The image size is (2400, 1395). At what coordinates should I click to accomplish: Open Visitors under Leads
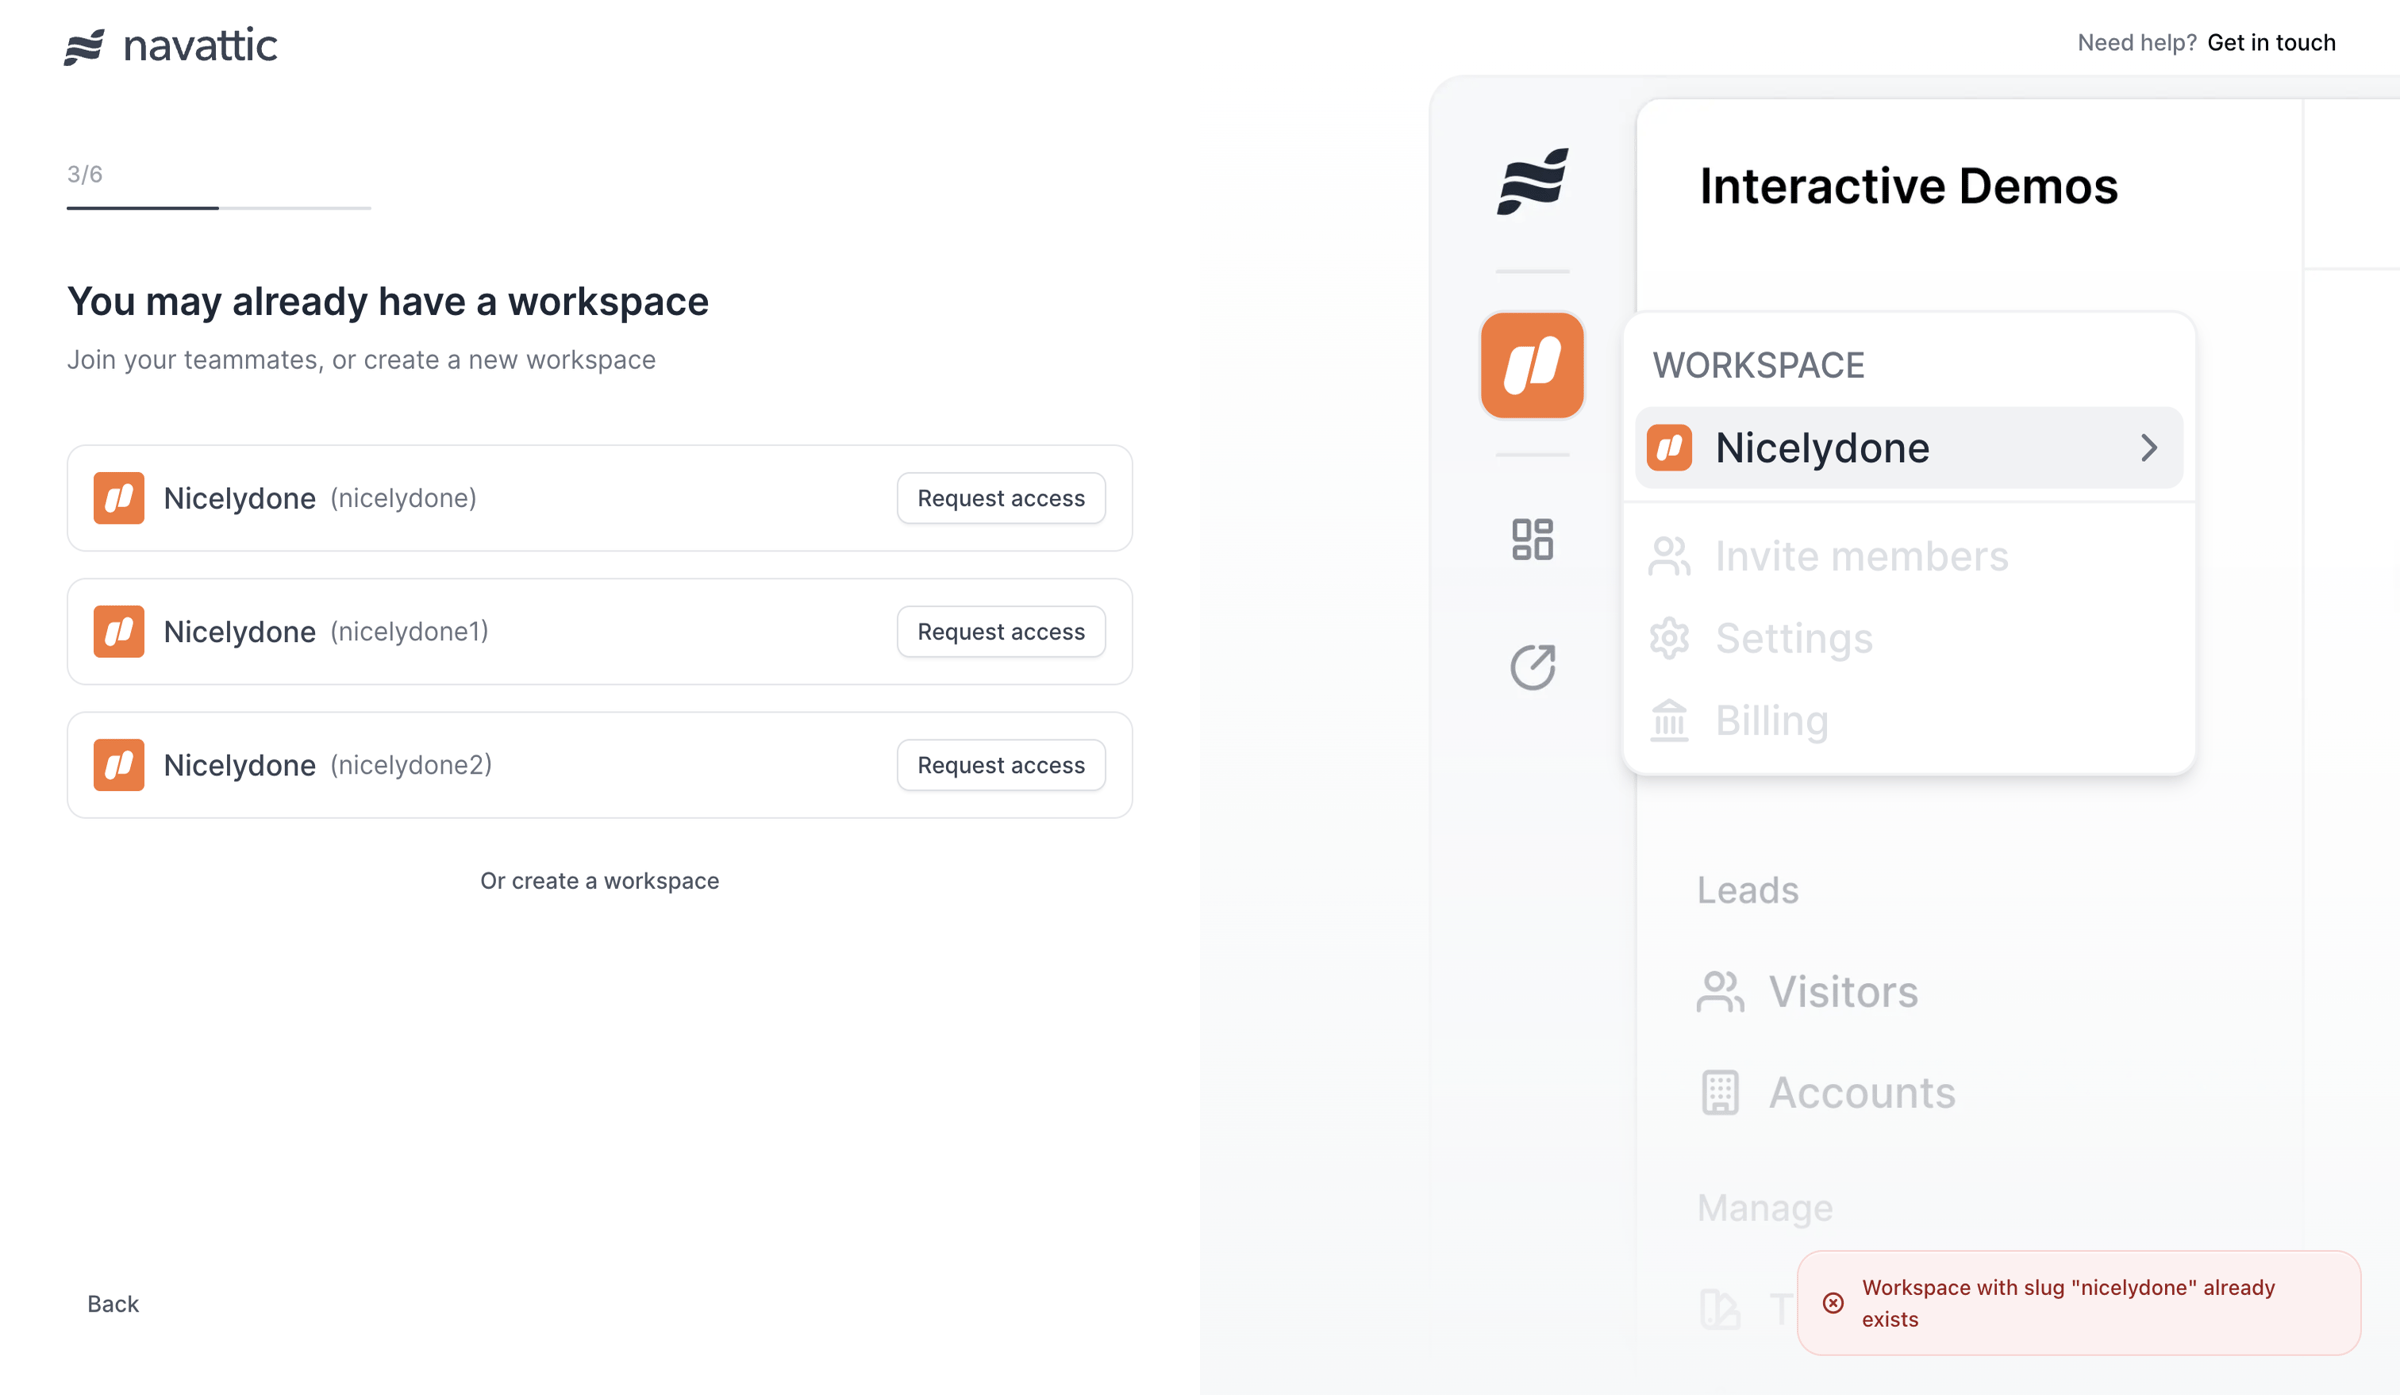pos(1843,992)
